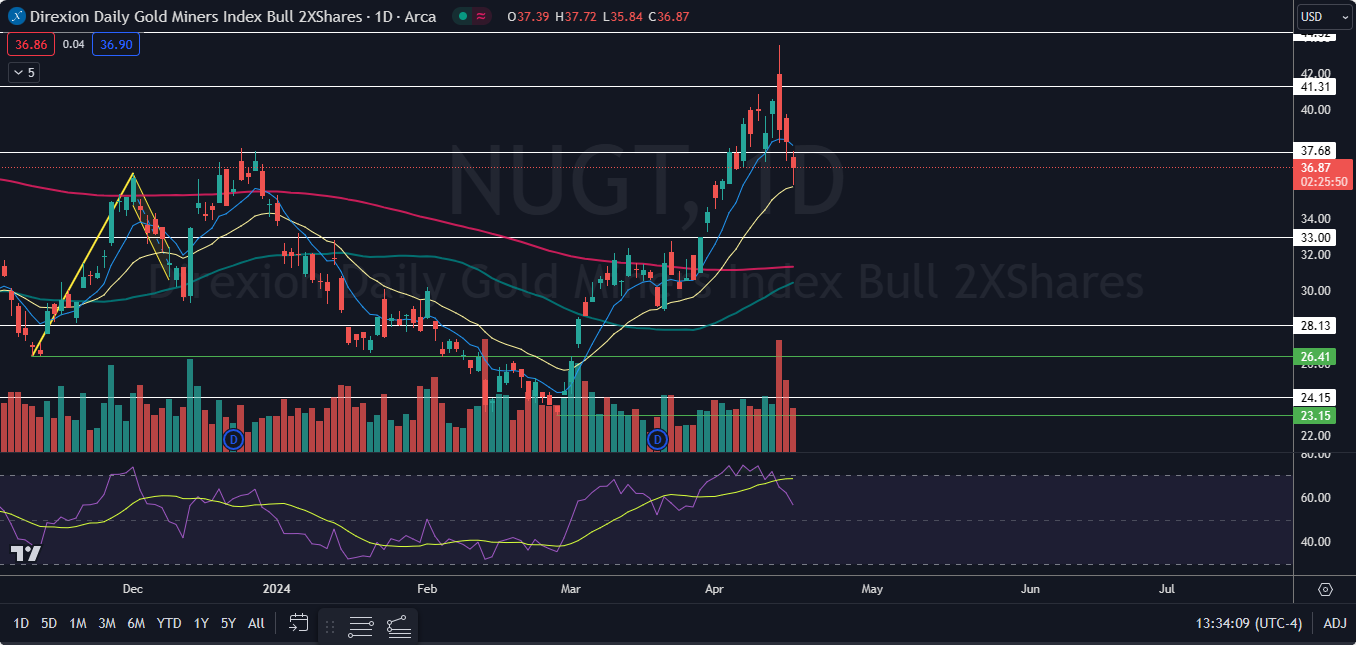The width and height of the screenshot is (1356, 645).
Task: Expand the collapsed 5 indicators legend
Action: tap(23, 72)
